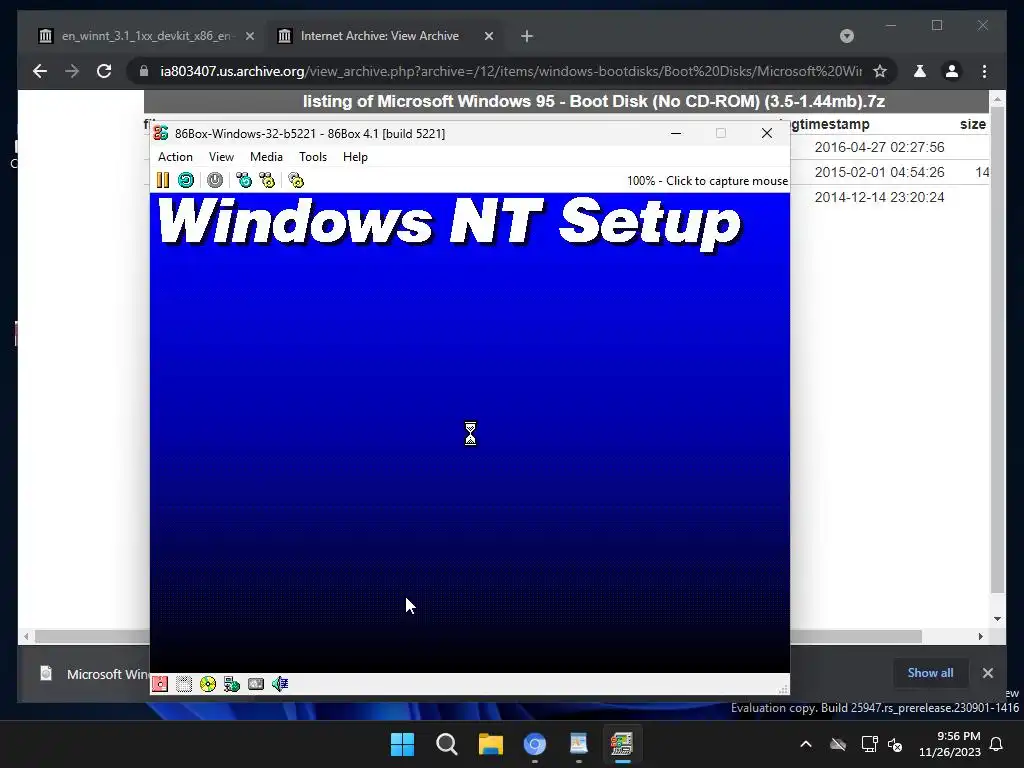
Task: Open the Tools menu in 86Box
Action: [x=313, y=157]
